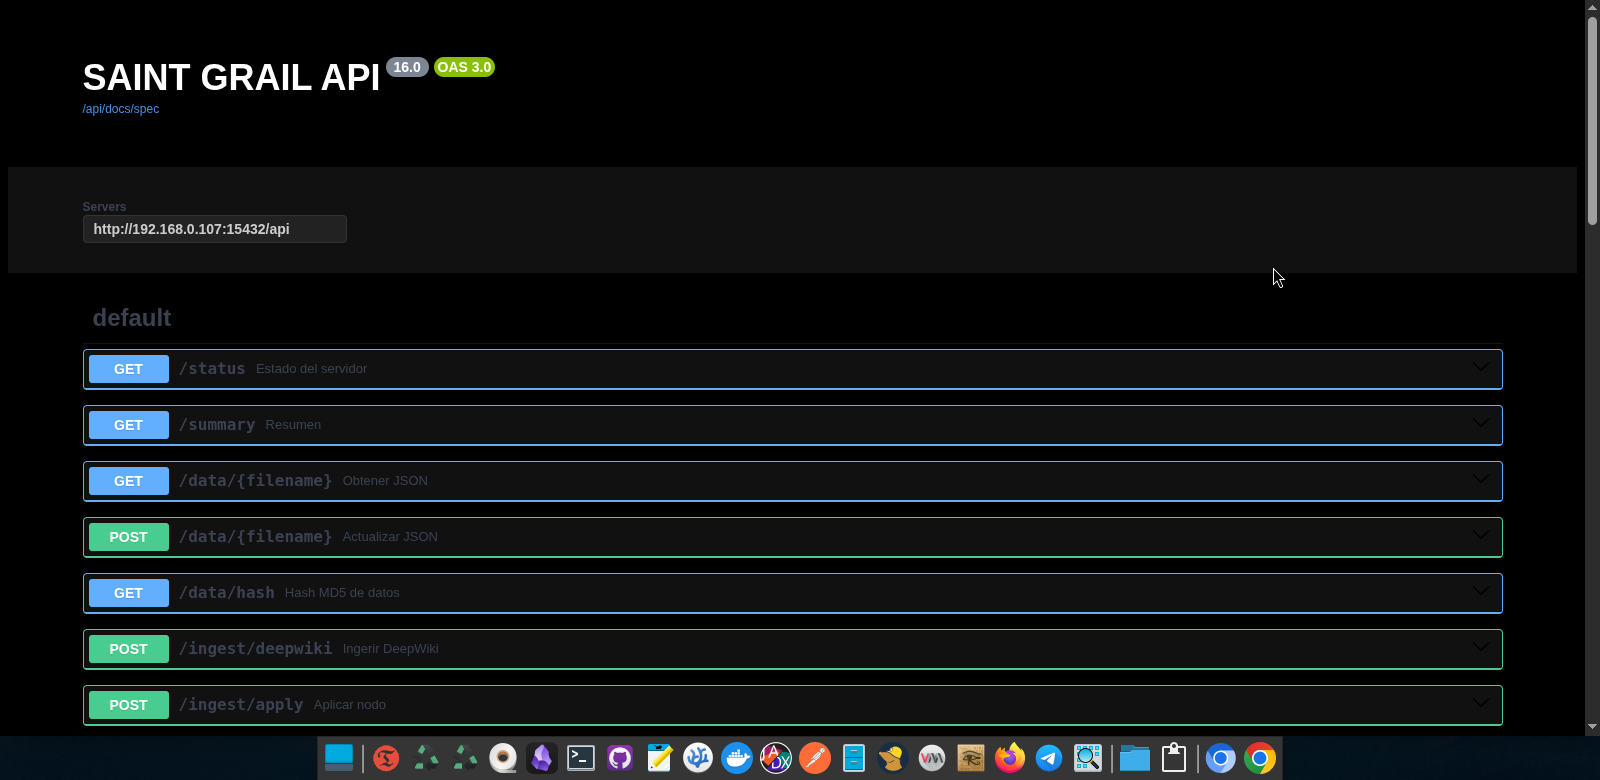Launch the terminal from the dock
Screen dimensions: 1600x780
[581, 758]
